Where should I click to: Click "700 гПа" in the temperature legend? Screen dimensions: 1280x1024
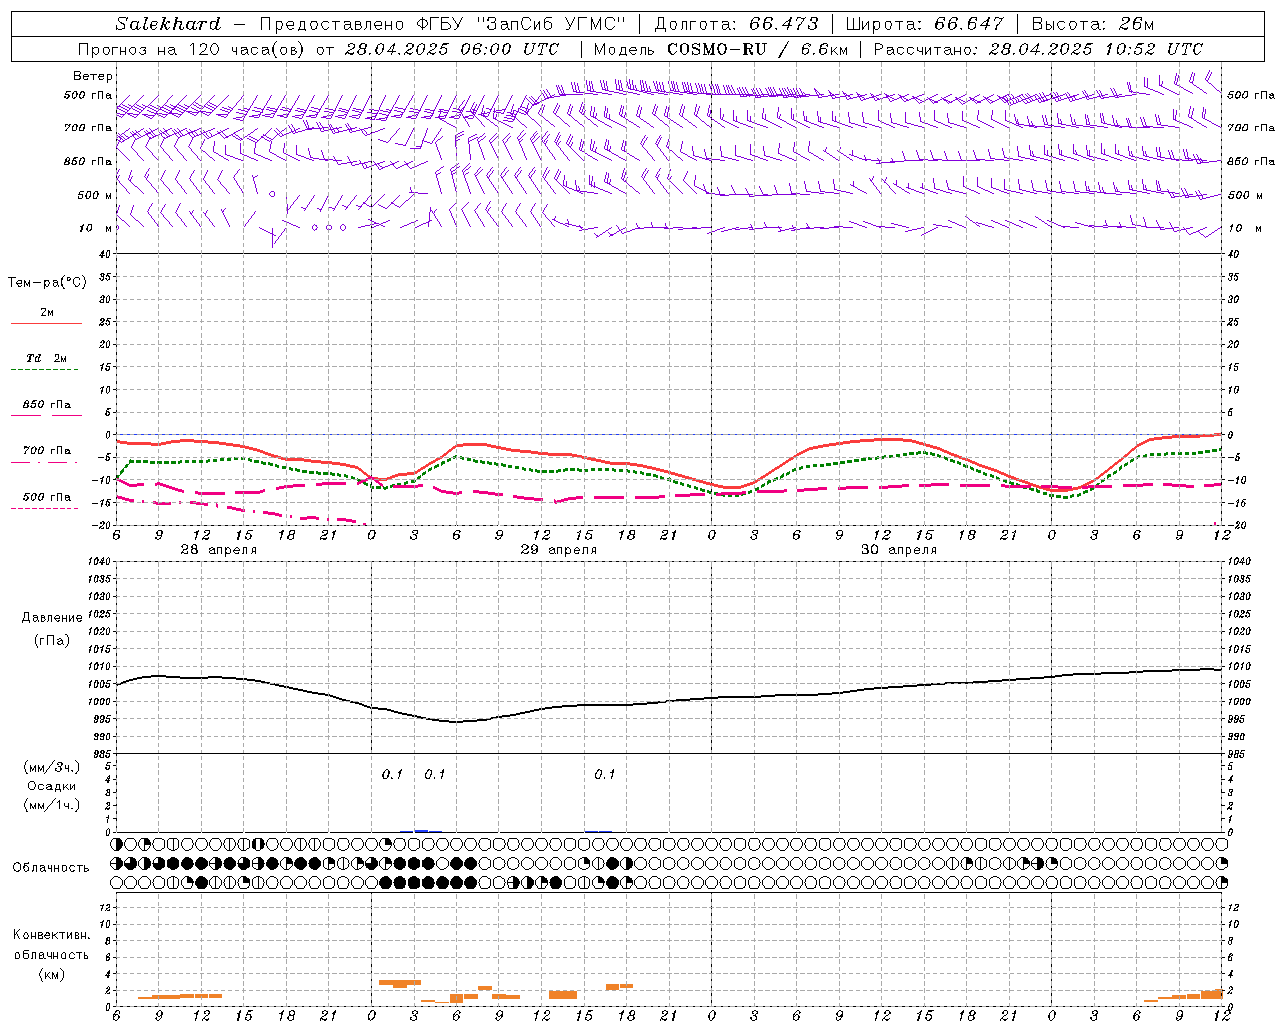(x=47, y=451)
